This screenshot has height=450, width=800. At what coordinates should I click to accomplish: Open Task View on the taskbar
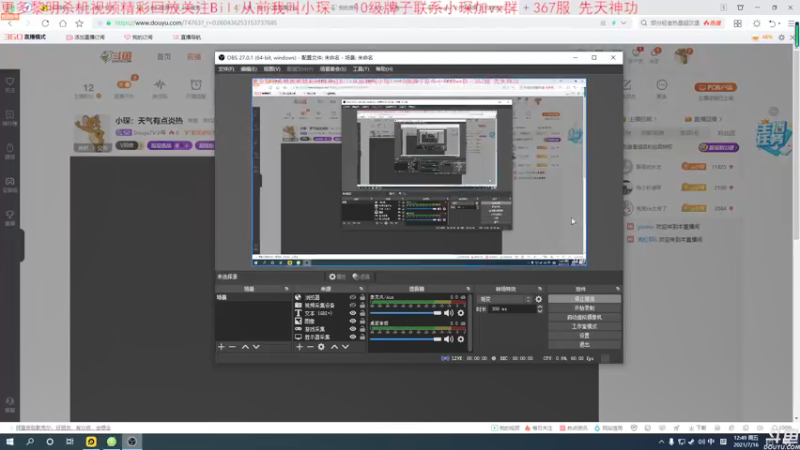tap(70, 442)
